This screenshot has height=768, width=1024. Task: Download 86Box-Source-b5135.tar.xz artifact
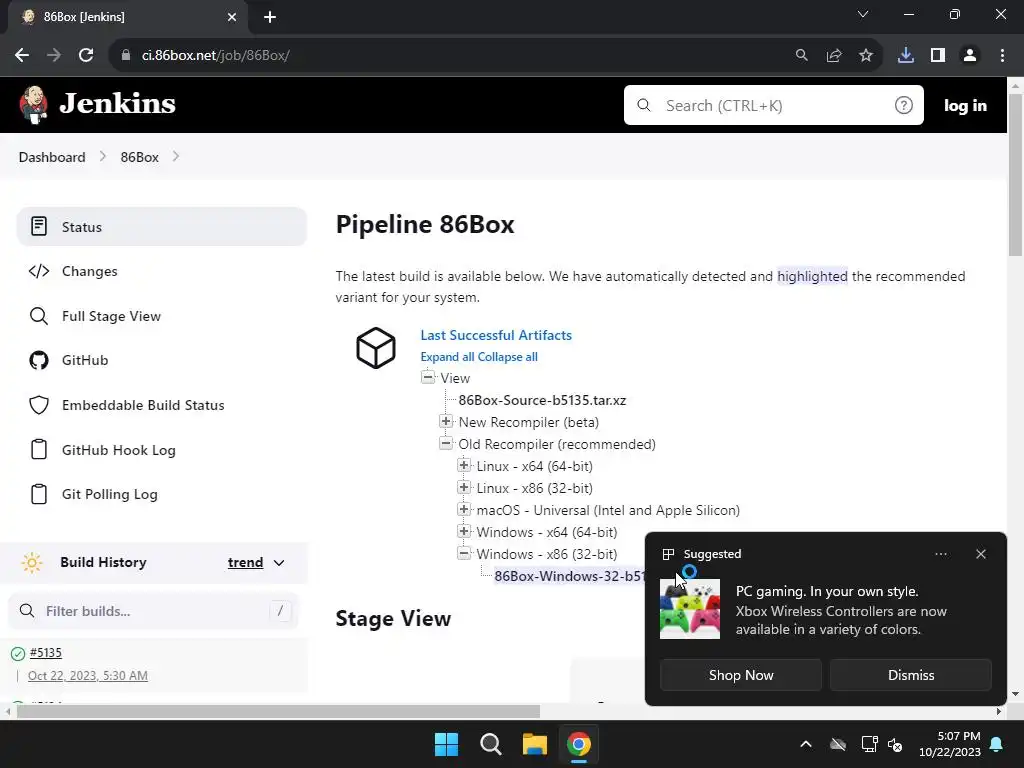(542, 400)
